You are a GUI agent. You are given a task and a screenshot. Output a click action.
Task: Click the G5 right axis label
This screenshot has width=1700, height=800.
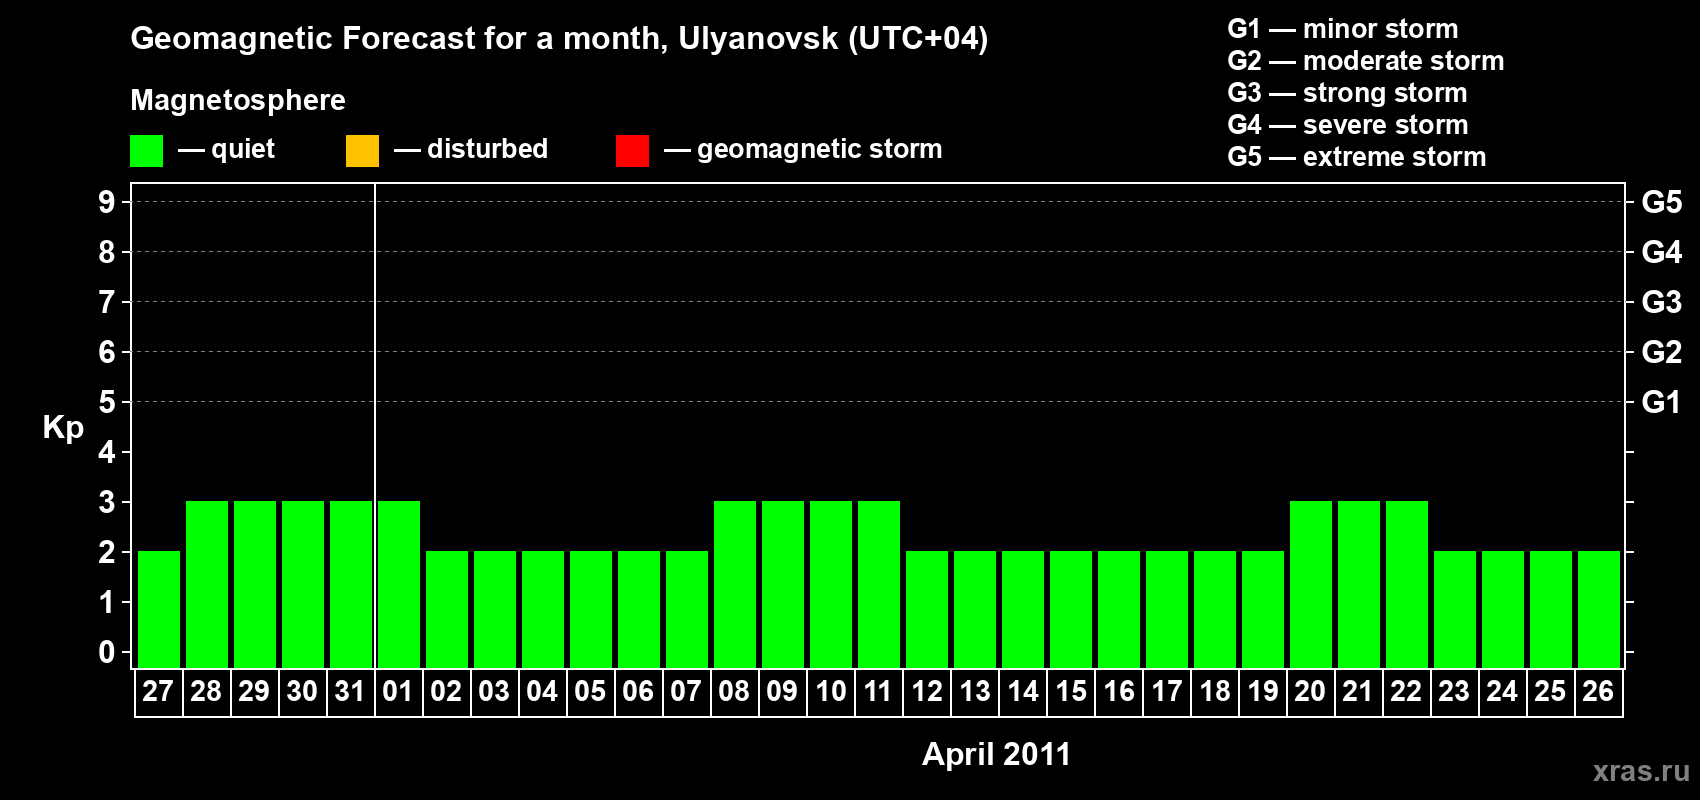(x=1661, y=202)
